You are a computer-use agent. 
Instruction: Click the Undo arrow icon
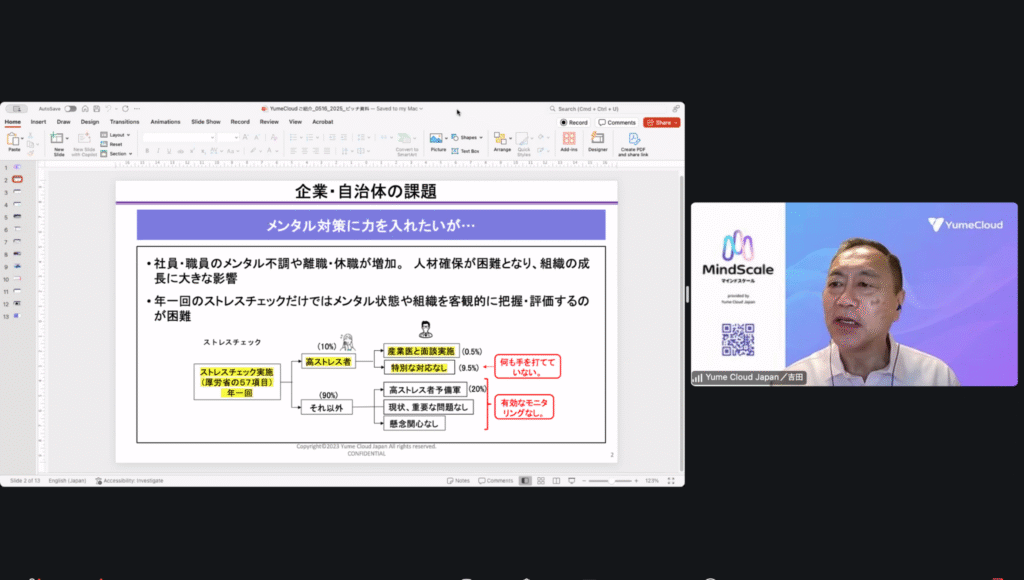[x=108, y=109]
